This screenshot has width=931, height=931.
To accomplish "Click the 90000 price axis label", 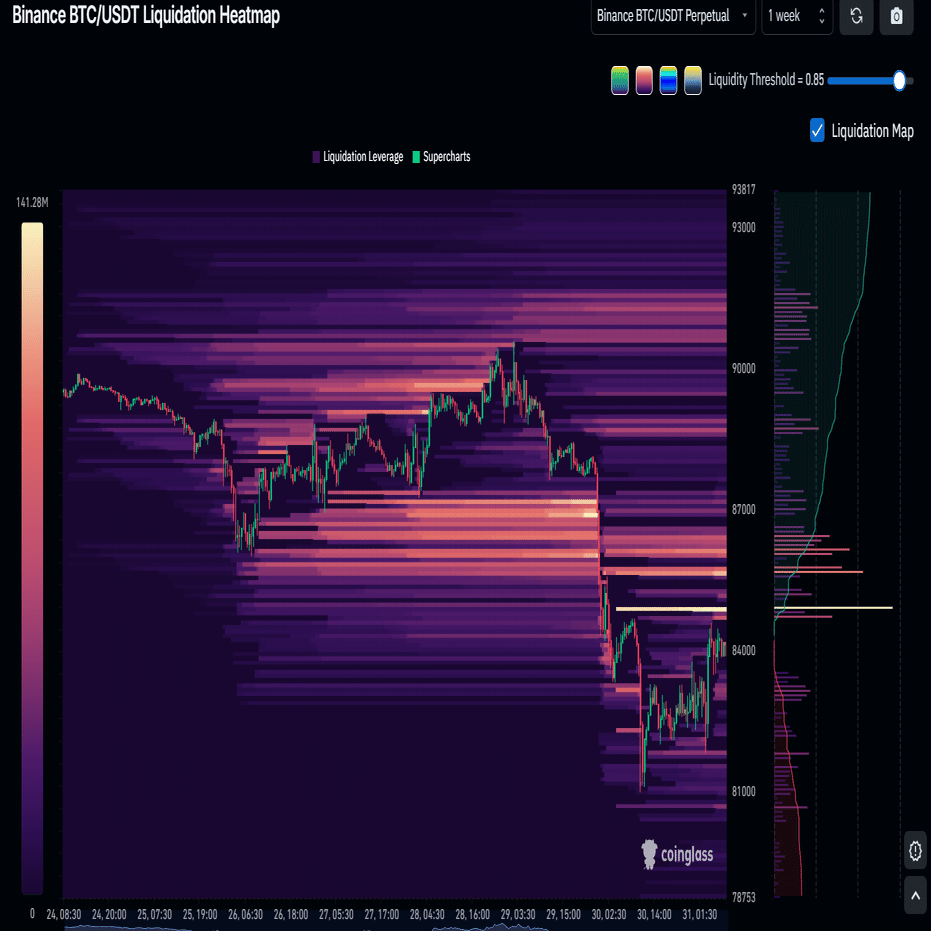I will 743,369.
